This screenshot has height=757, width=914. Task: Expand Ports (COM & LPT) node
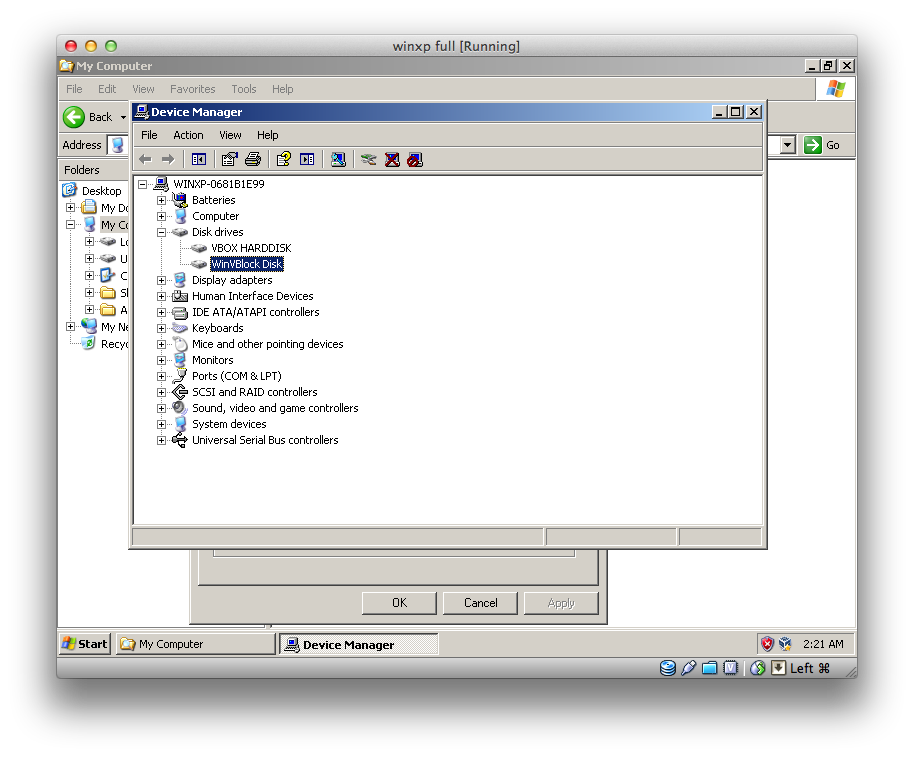coord(161,376)
